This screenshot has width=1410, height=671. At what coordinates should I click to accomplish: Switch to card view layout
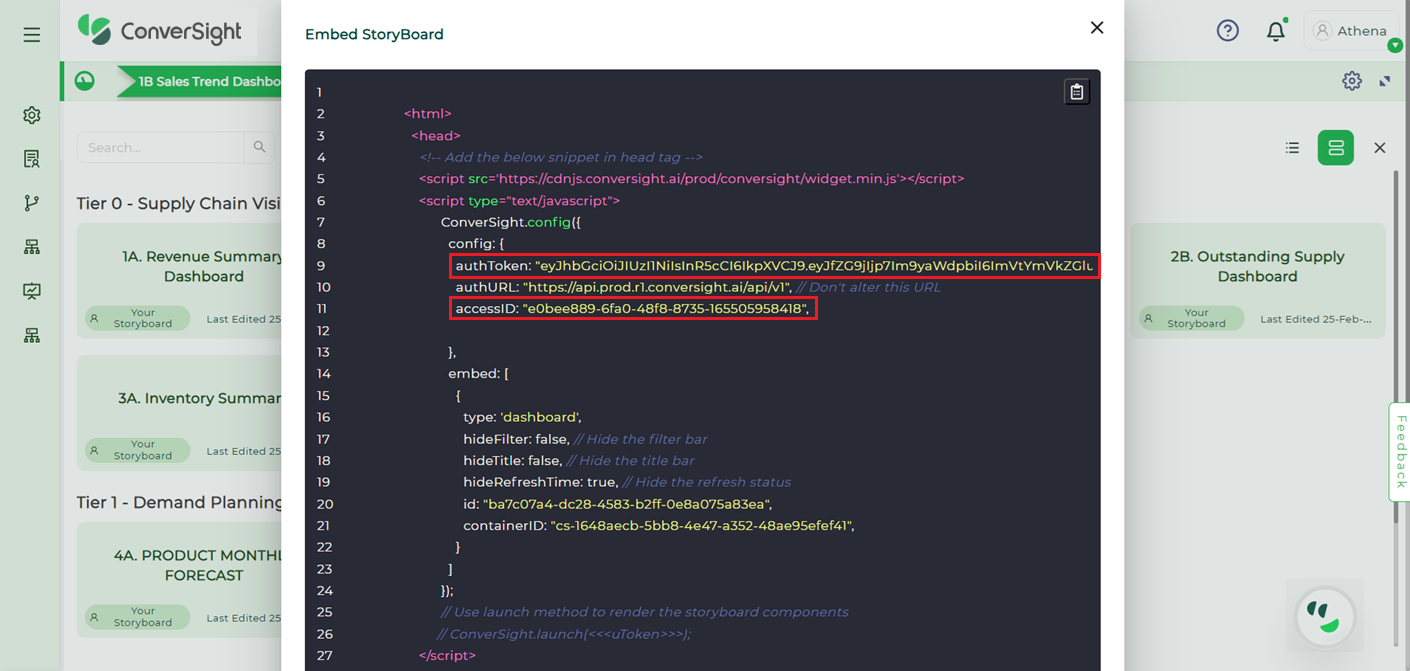click(x=1336, y=148)
